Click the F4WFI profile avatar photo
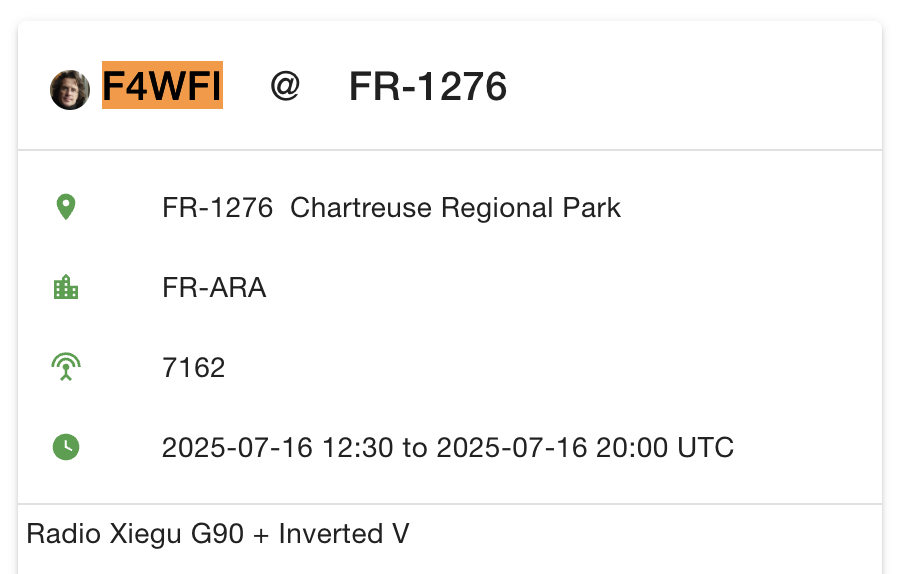The height and width of the screenshot is (574, 900). (70, 90)
